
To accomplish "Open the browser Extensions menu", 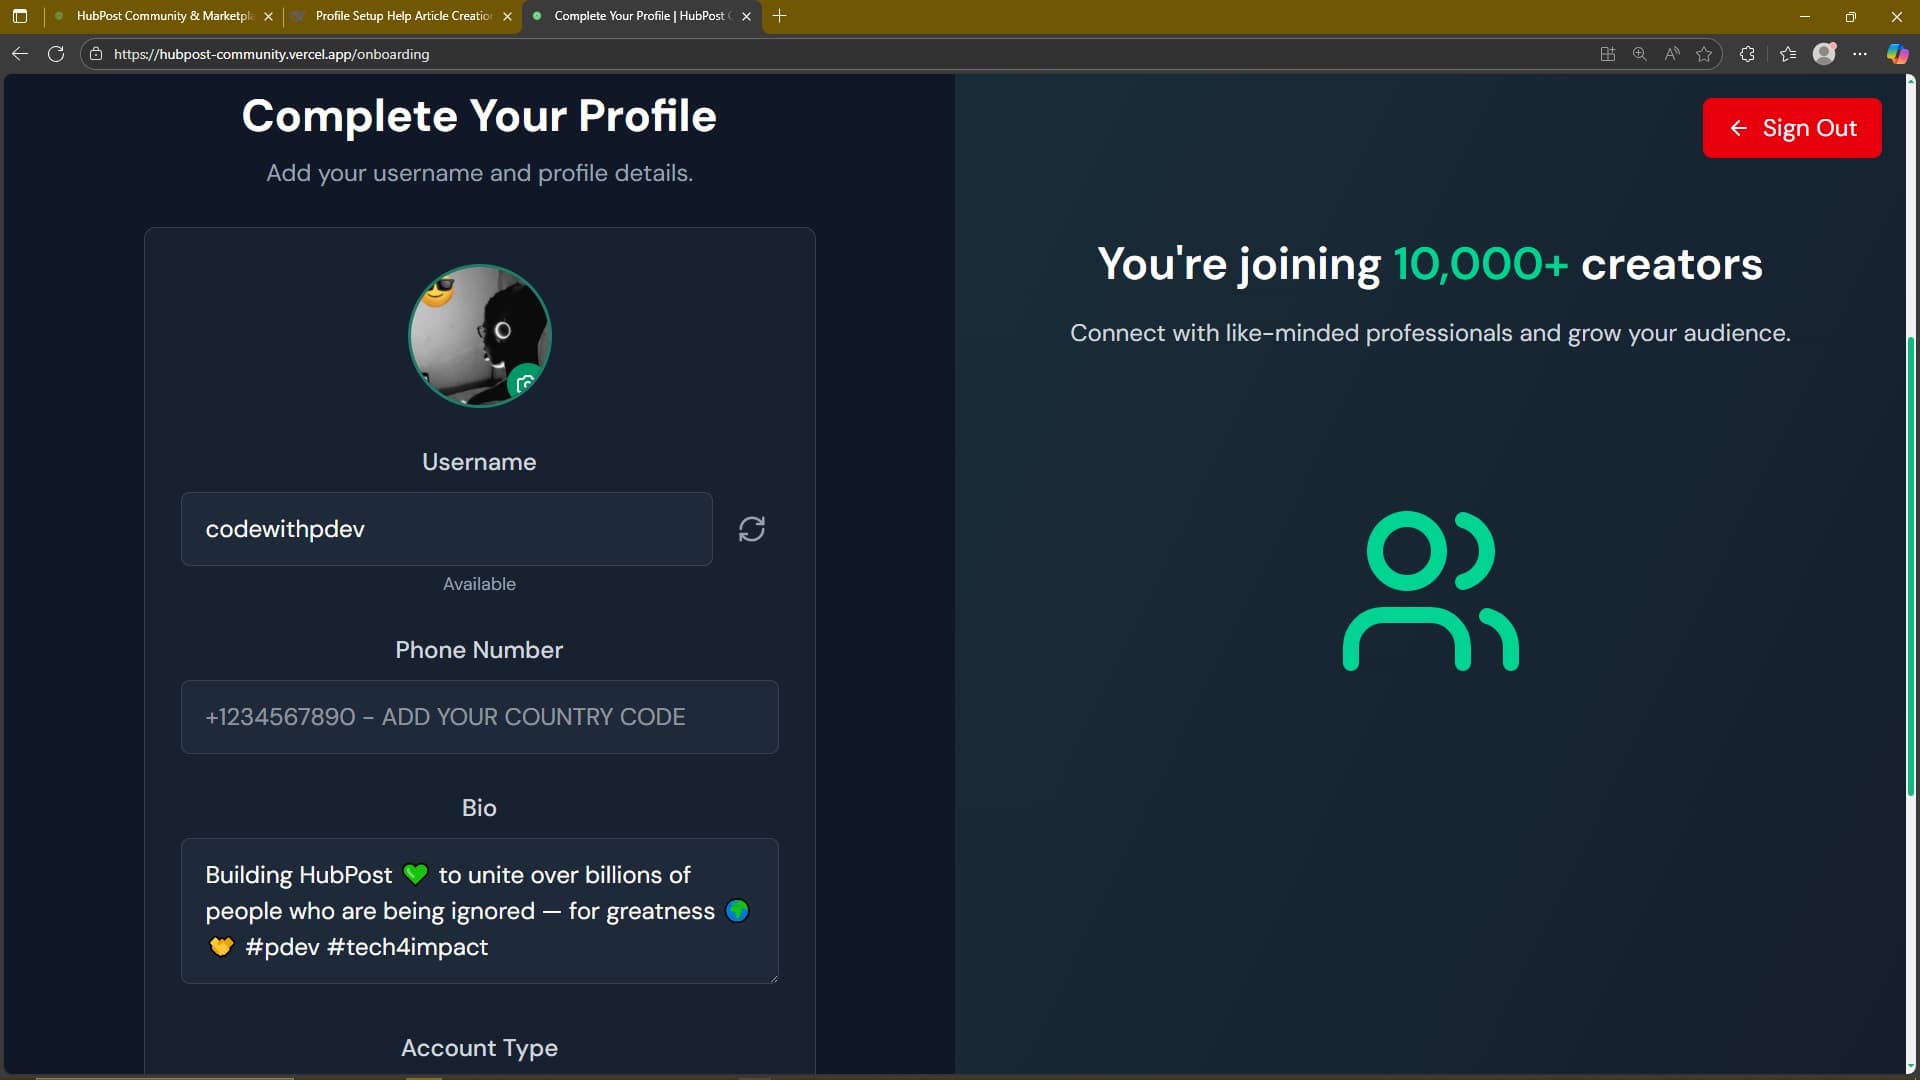I will click(x=1747, y=54).
